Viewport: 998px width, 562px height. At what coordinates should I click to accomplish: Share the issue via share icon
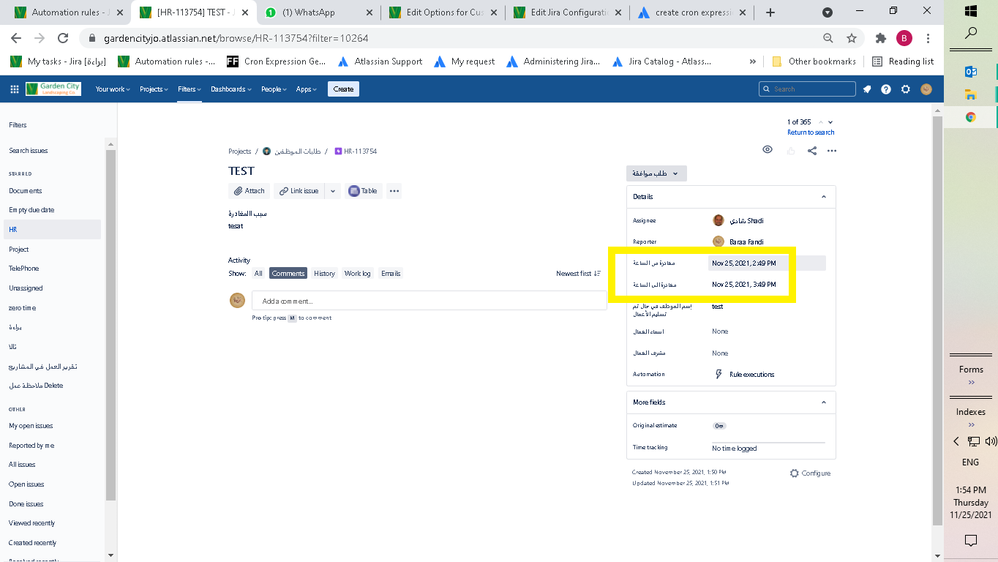812,151
